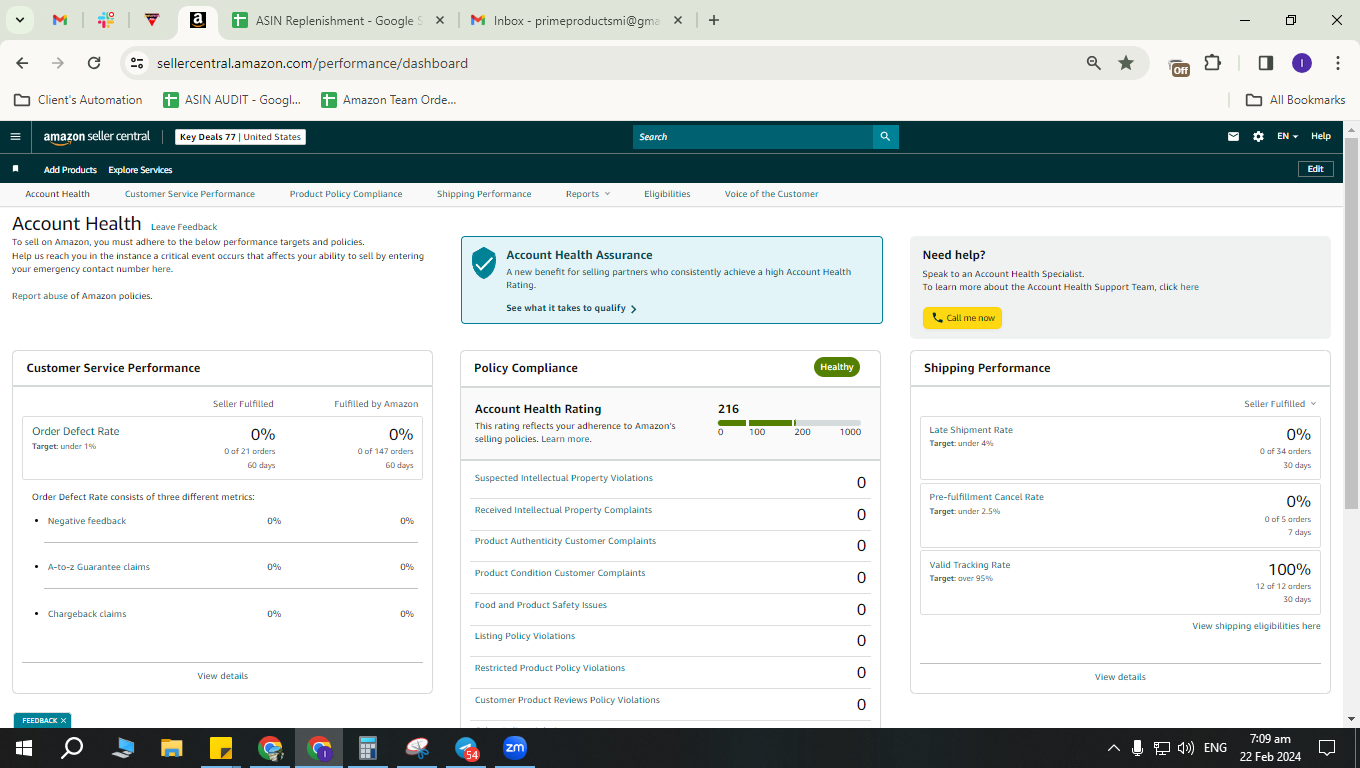
Task: Open See what it takes to qualify
Action: click(x=571, y=308)
